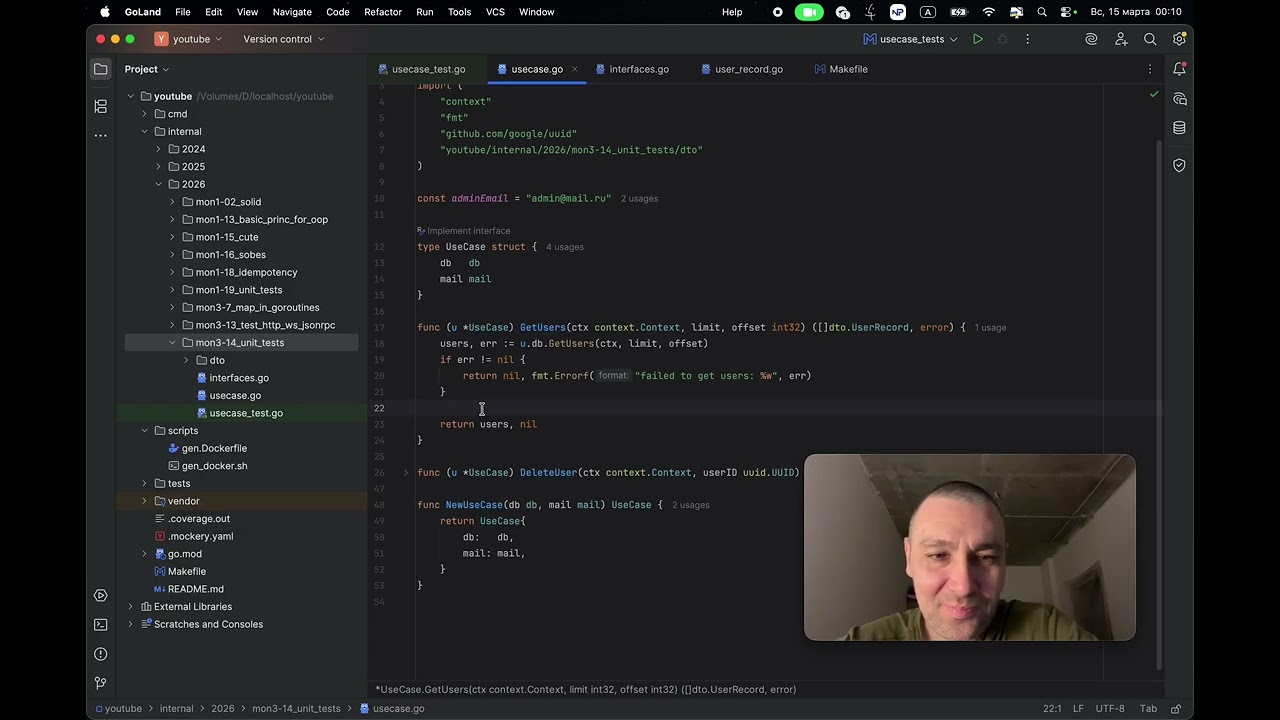Viewport: 1280px width, 720px height.
Task: Unfold the DeleteUser function in gutter
Action: [x=405, y=472]
